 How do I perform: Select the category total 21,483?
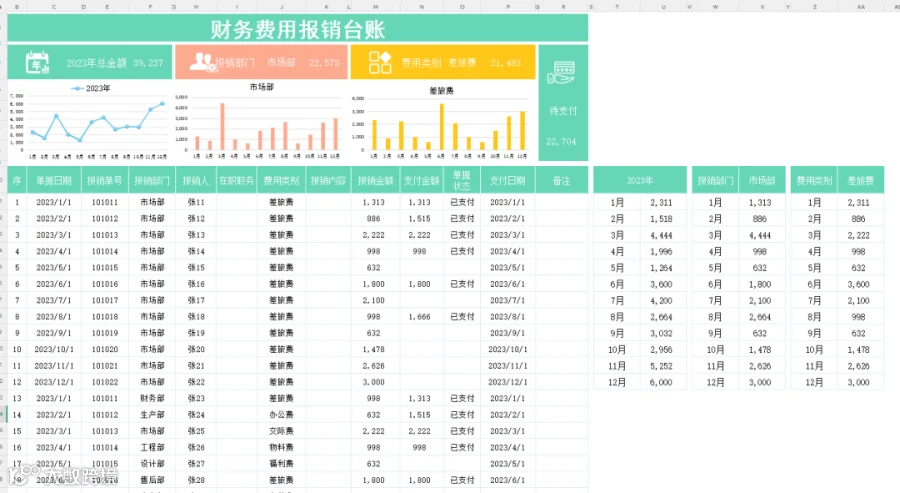506,63
